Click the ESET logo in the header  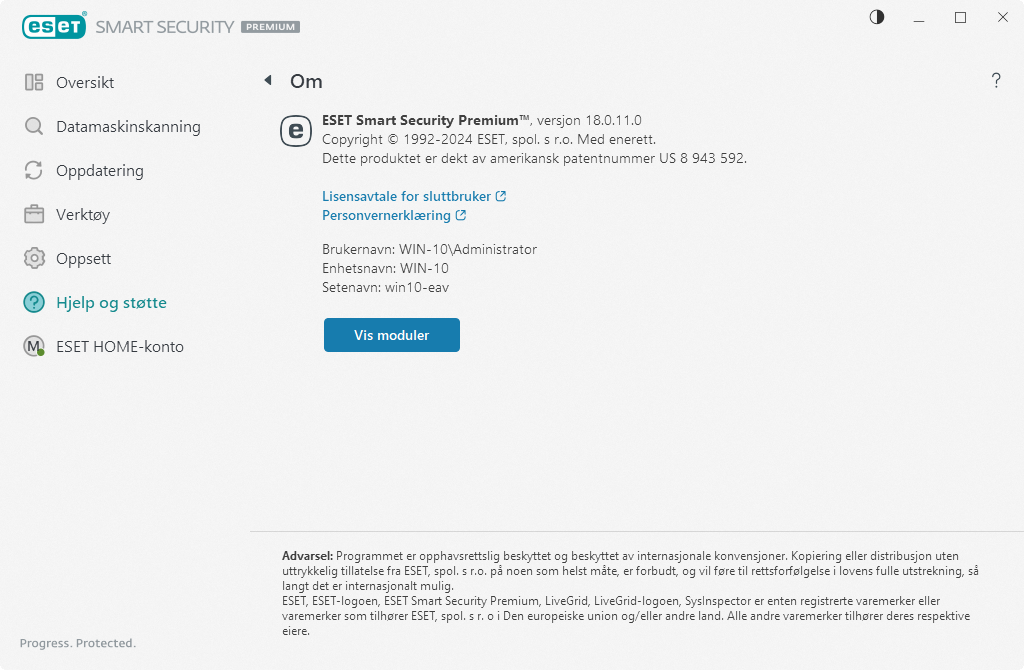[x=54, y=27]
